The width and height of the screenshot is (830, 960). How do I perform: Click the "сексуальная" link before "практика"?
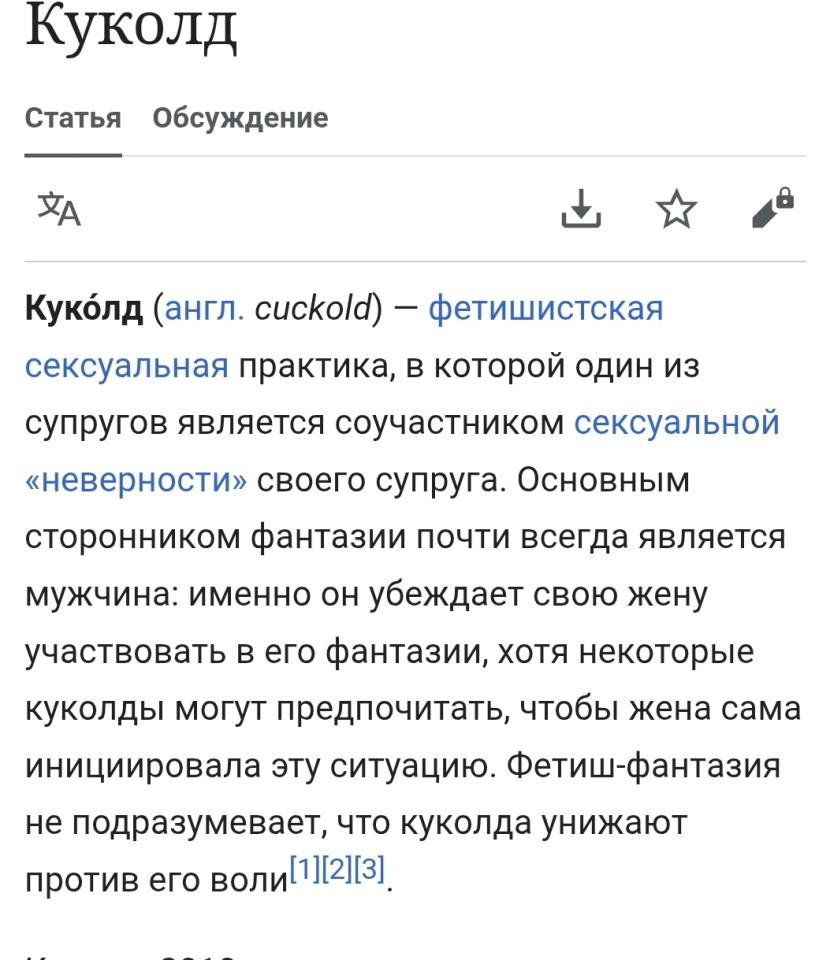(127, 366)
